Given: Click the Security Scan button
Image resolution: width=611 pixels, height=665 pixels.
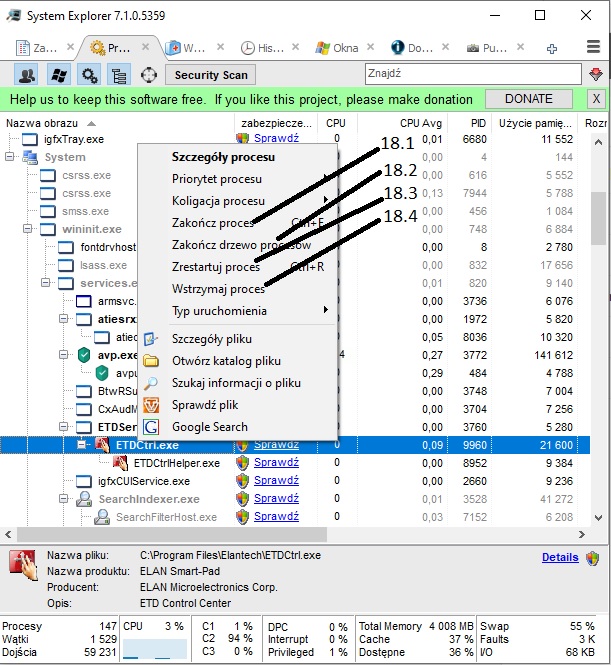Looking at the screenshot, I should pyautogui.click(x=211, y=75).
